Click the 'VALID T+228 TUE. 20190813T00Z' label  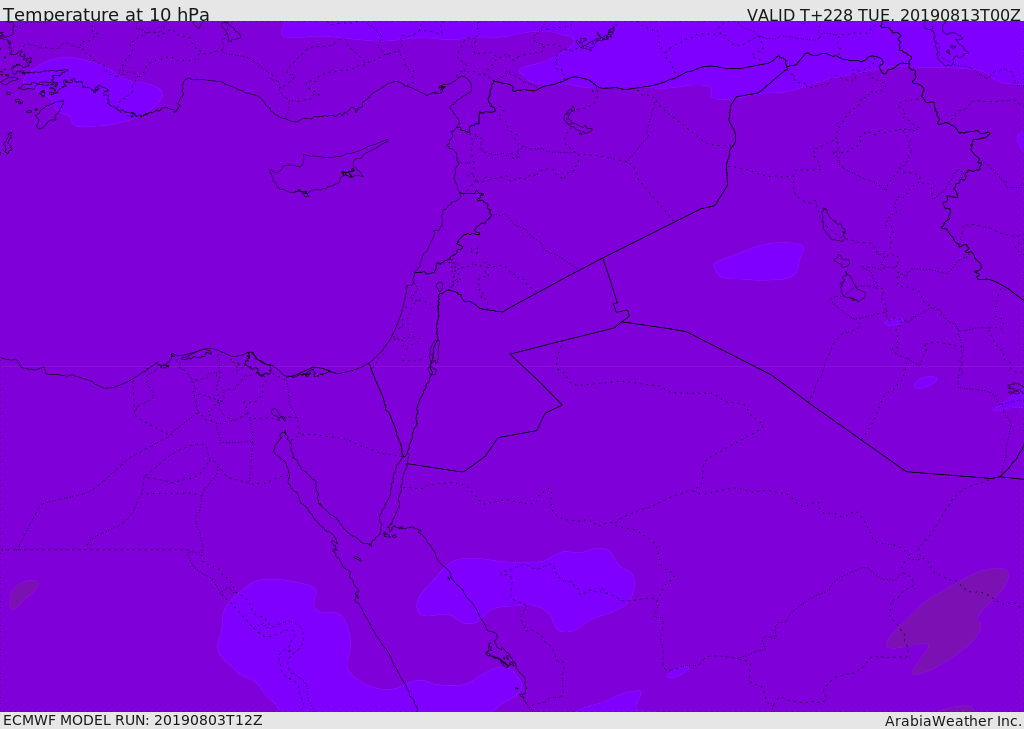pos(884,14)
